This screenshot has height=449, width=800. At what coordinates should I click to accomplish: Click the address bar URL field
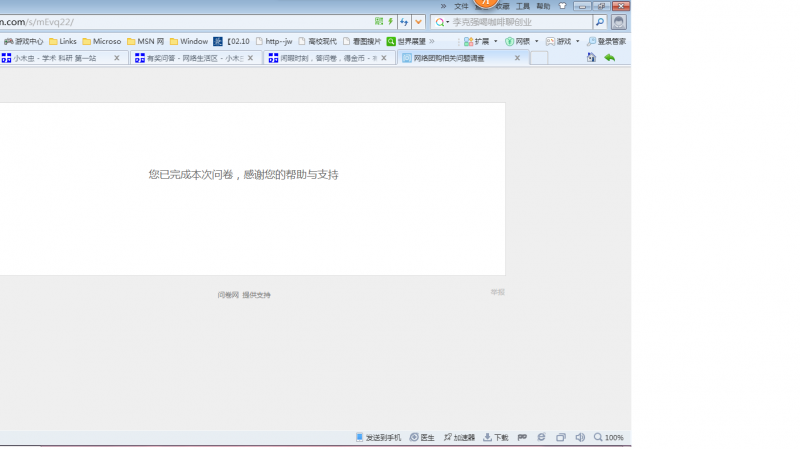point(184,22)
